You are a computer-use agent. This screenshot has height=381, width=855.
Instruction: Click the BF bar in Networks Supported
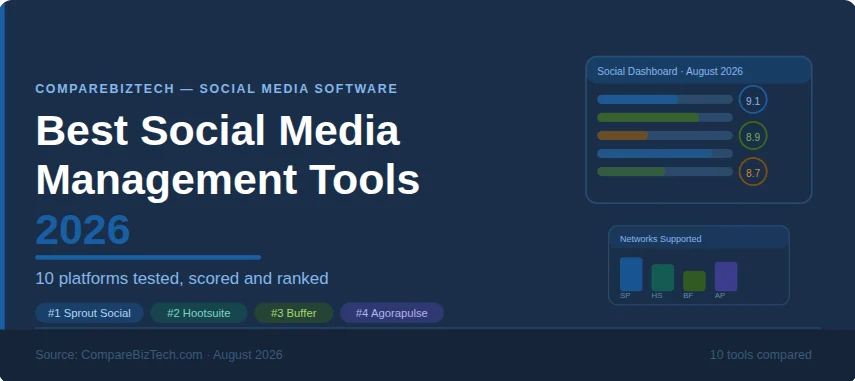(694, 281)
